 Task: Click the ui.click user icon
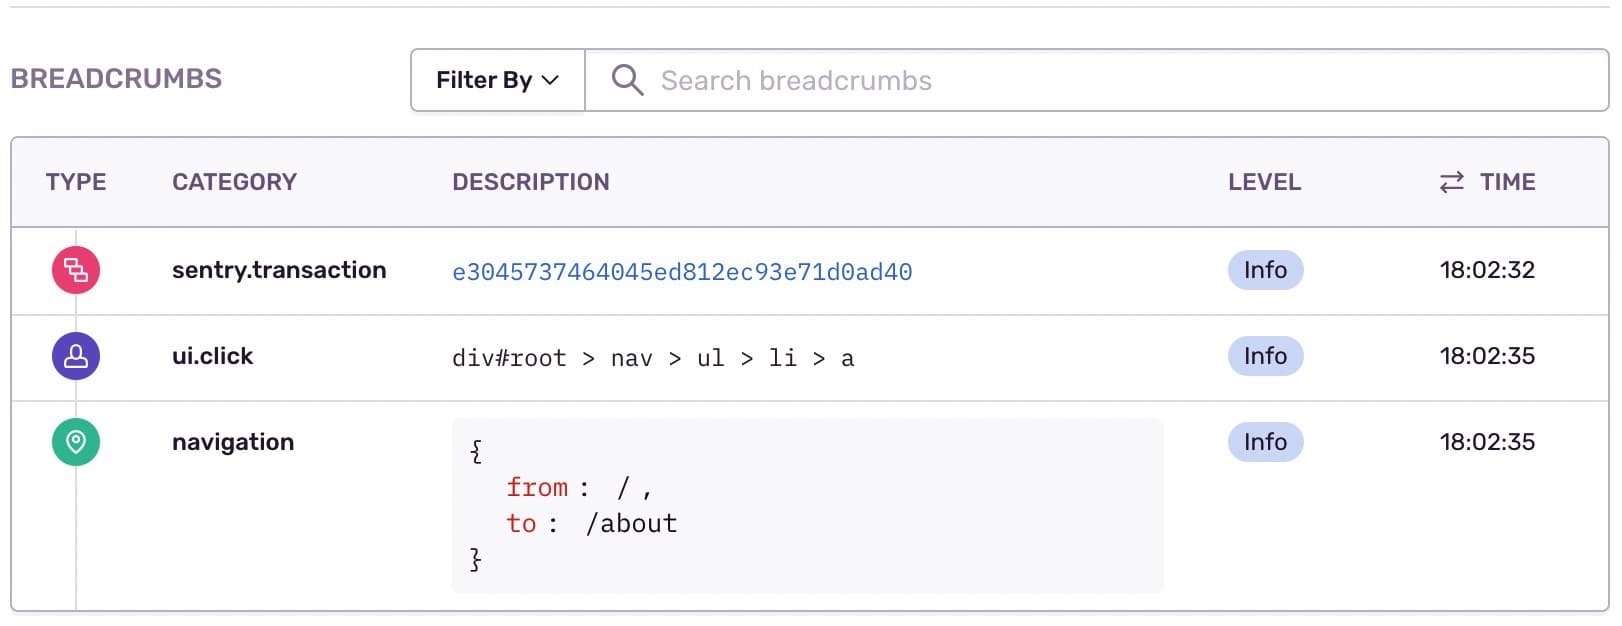pyautogui.click(x=76, y=356)
